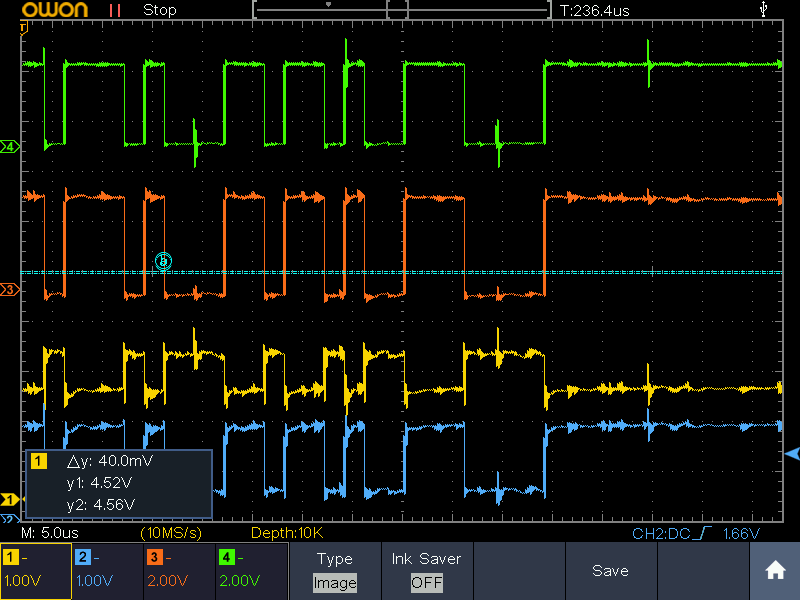
Task: Toggle Ink Saver OFF setting
Action: point(427,571)
